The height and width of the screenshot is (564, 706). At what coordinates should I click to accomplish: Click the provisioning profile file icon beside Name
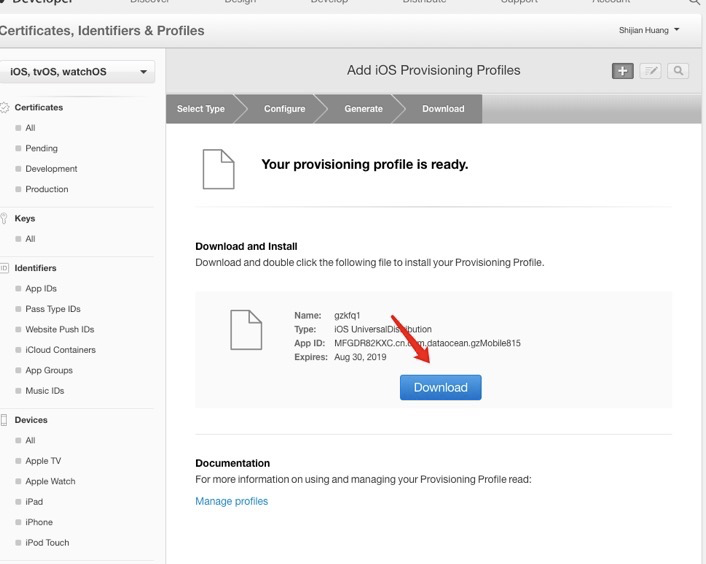[246, 331]
